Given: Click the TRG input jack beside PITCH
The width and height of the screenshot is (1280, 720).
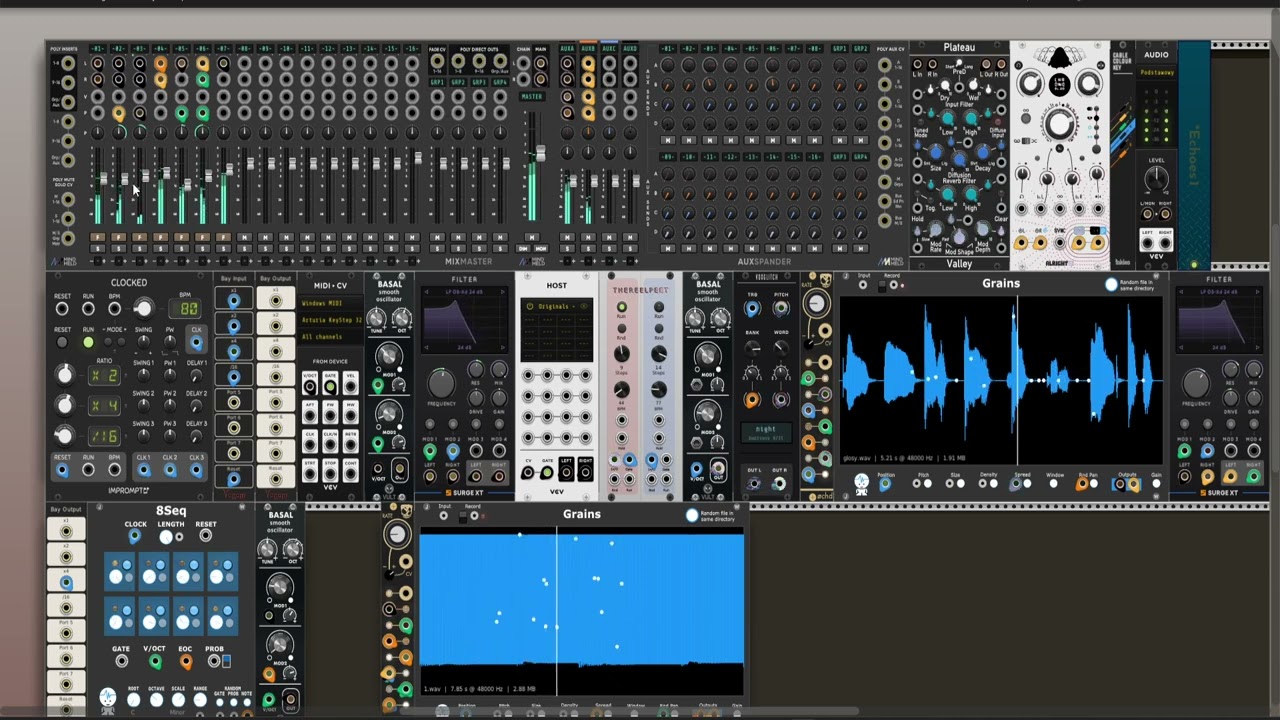Looking at the screenshot, I should [x=752, y=309].
